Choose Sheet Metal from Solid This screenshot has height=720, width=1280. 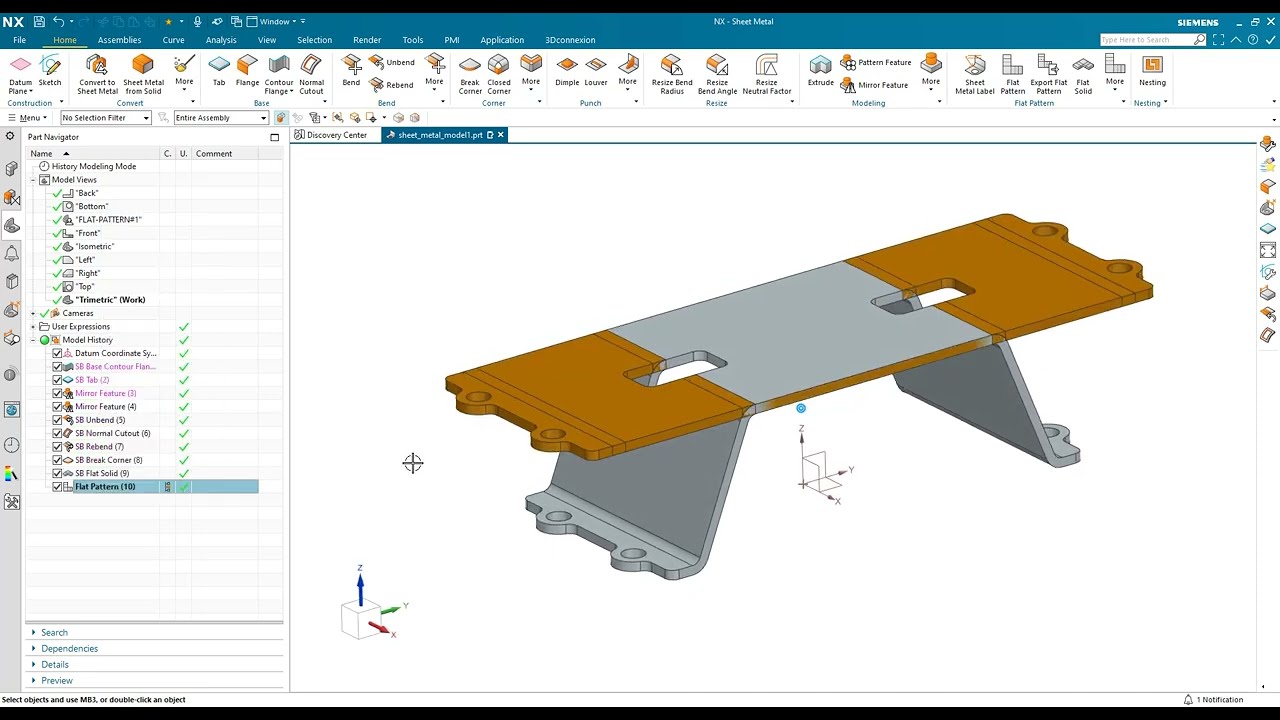[143, 75]
